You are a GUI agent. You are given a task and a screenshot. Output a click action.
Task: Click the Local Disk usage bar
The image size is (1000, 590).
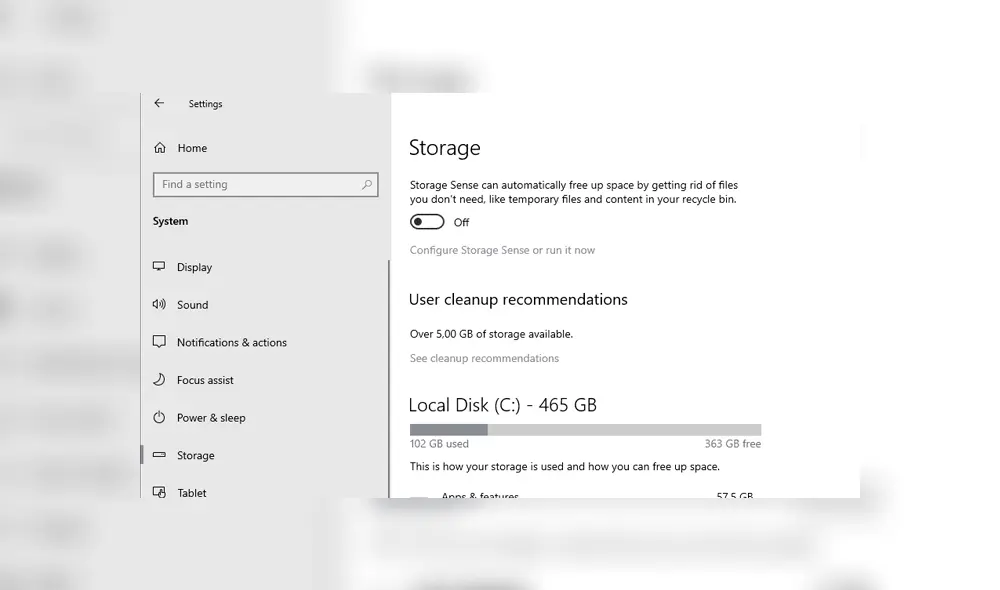click(x=584, y=428)
